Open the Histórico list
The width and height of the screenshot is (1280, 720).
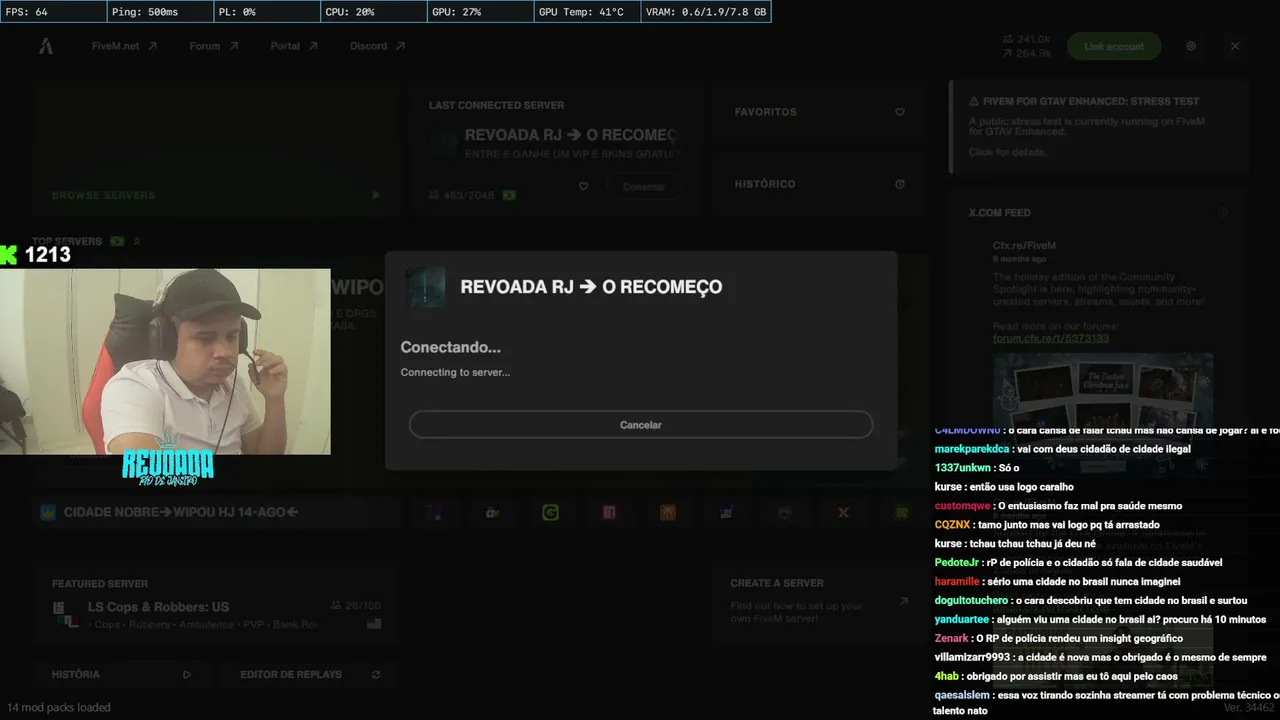[819, 184]
